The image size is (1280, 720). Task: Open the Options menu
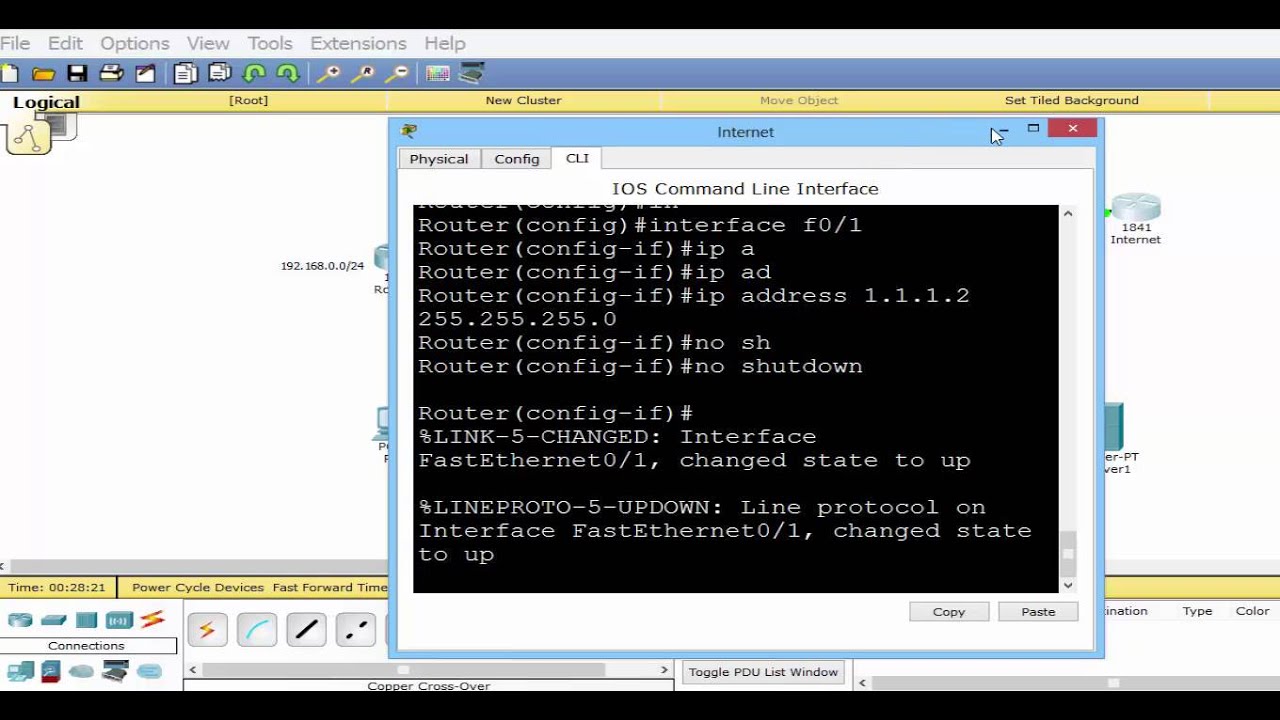[x=135, y=43]
